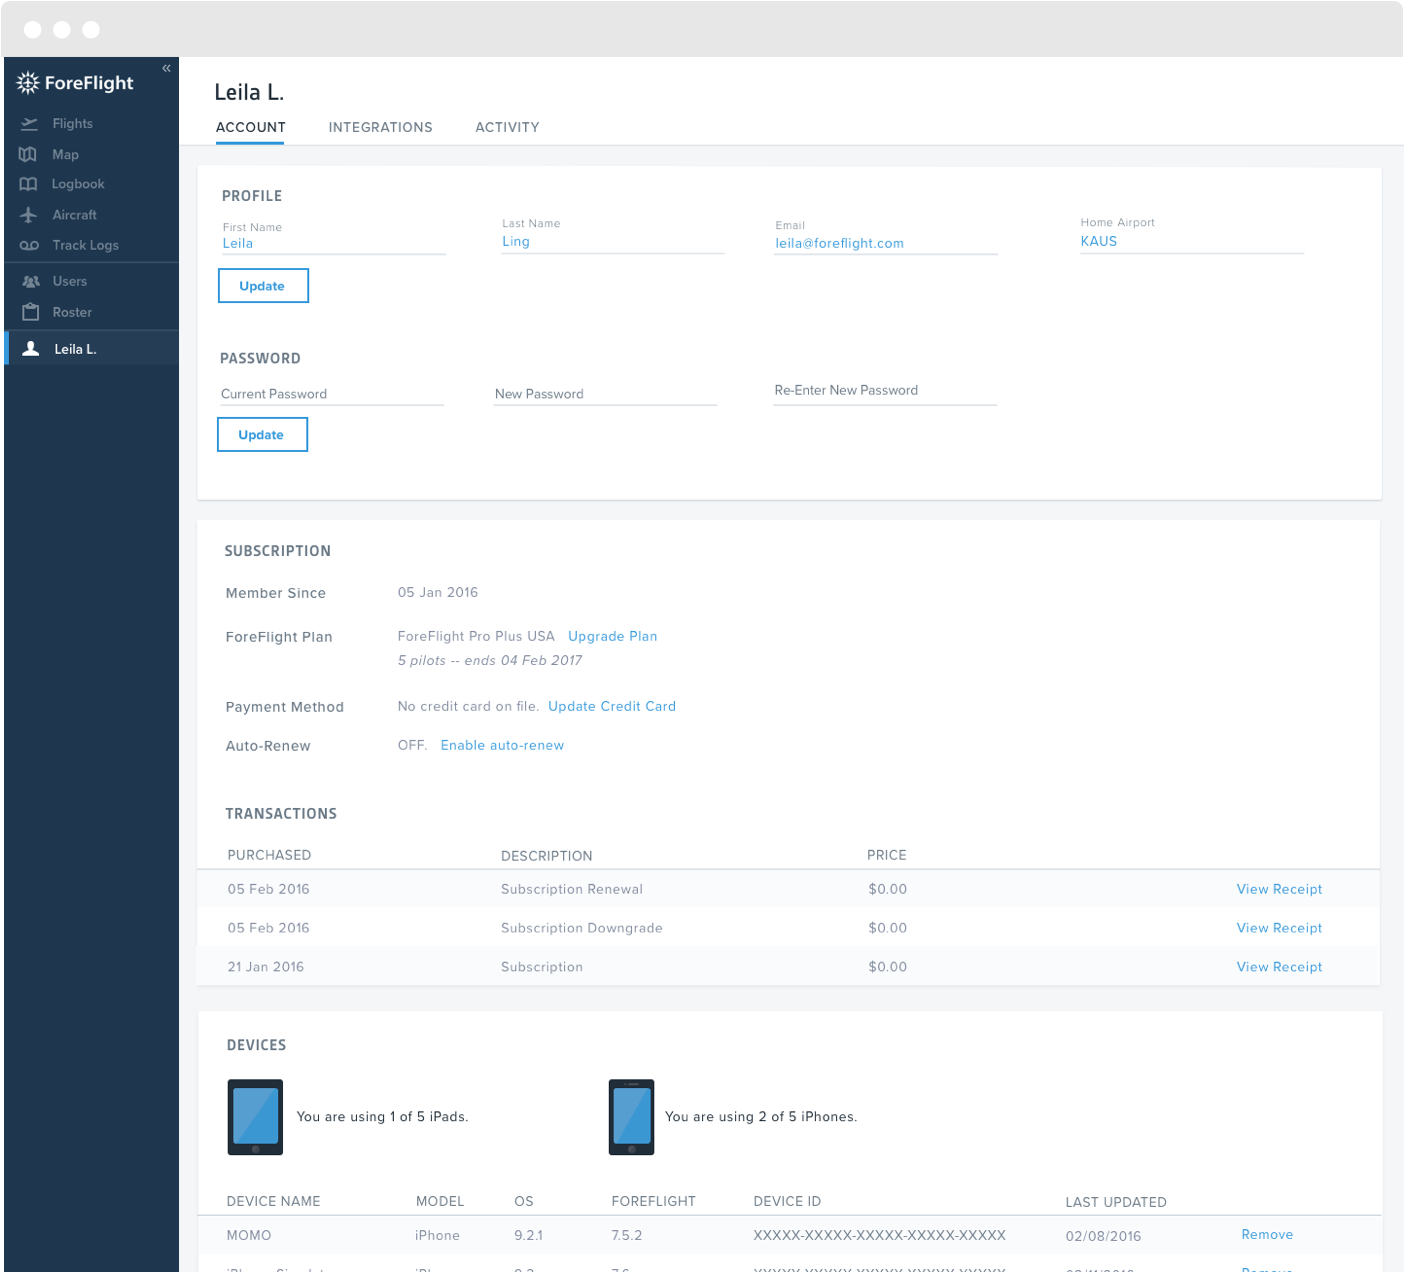Click Update button under Profile
This screenshot has height=1272, width=1404.
[x=263, y=286]
